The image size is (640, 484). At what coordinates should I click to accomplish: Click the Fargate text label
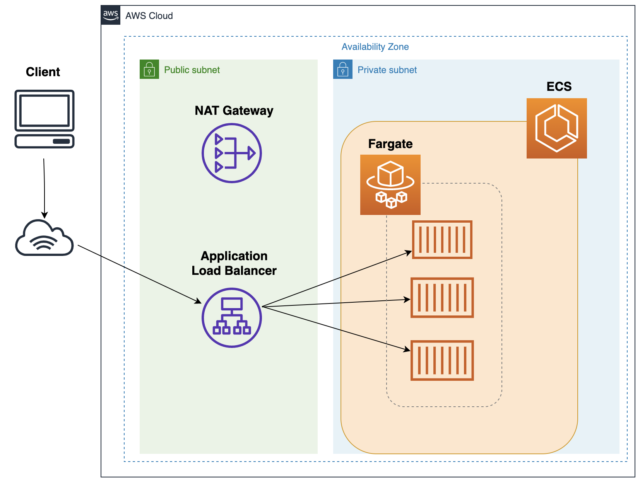pyautogui.click(x=390, y=144)
